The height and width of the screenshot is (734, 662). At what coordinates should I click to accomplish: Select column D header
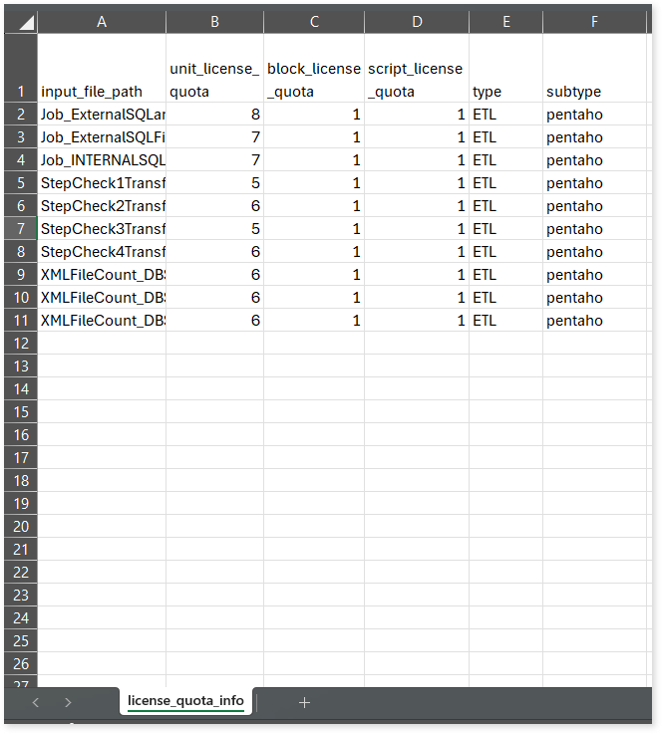pyautogui.click(x=416, y=22)
